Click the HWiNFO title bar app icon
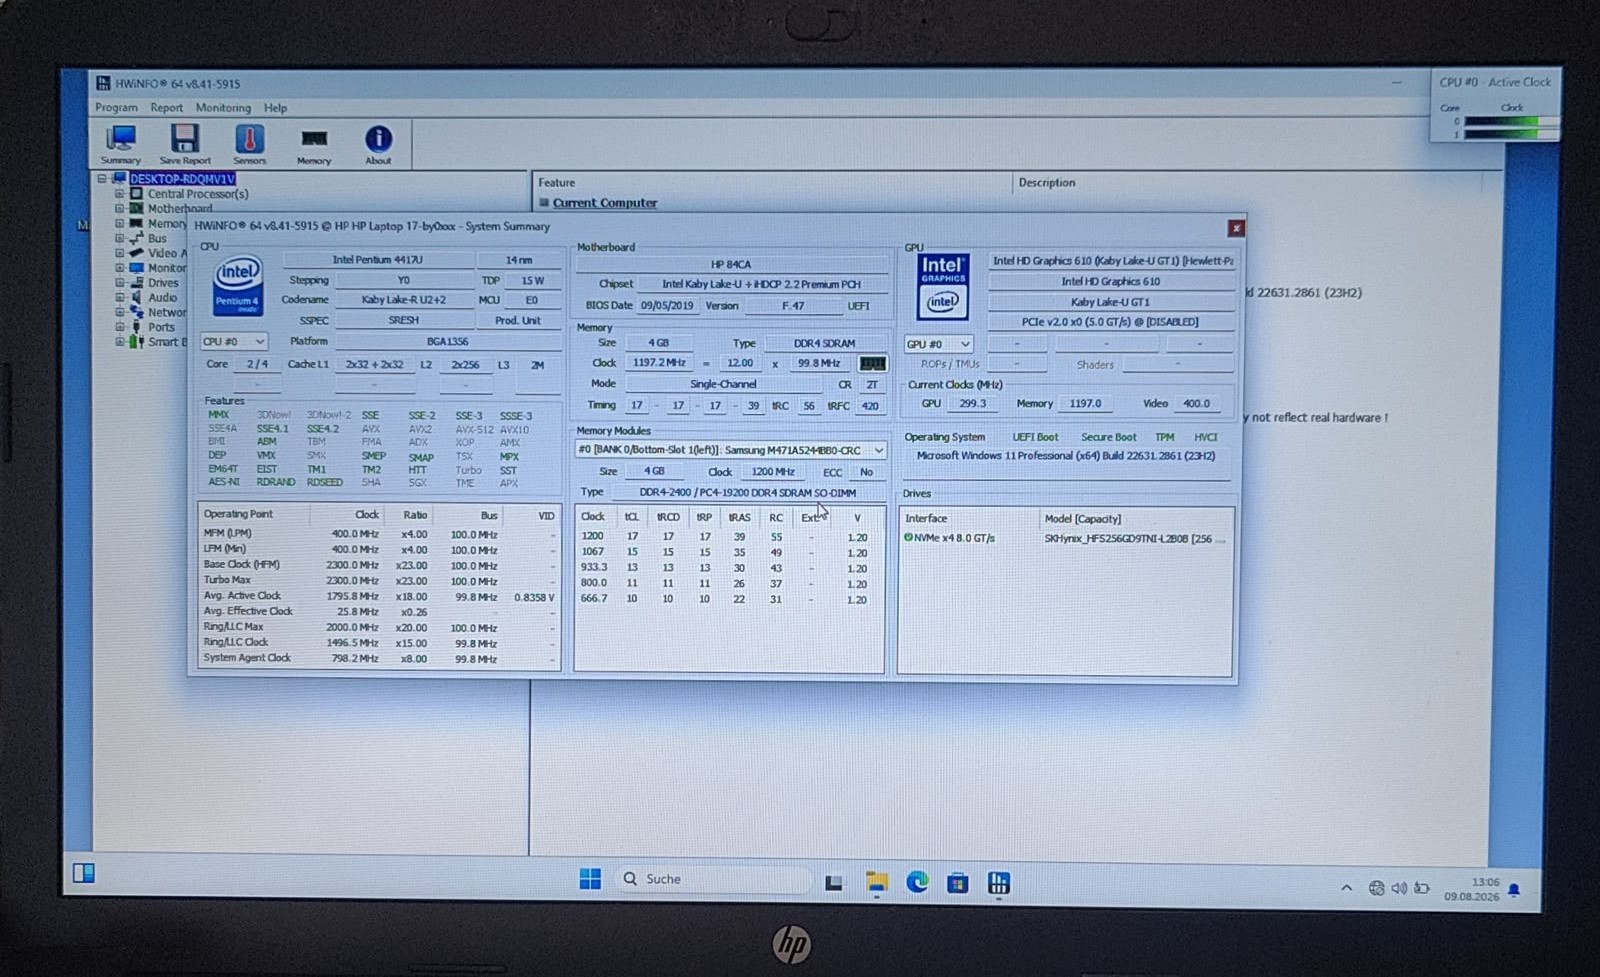This screenshot has height=977, width=1600. click(102, 83)
